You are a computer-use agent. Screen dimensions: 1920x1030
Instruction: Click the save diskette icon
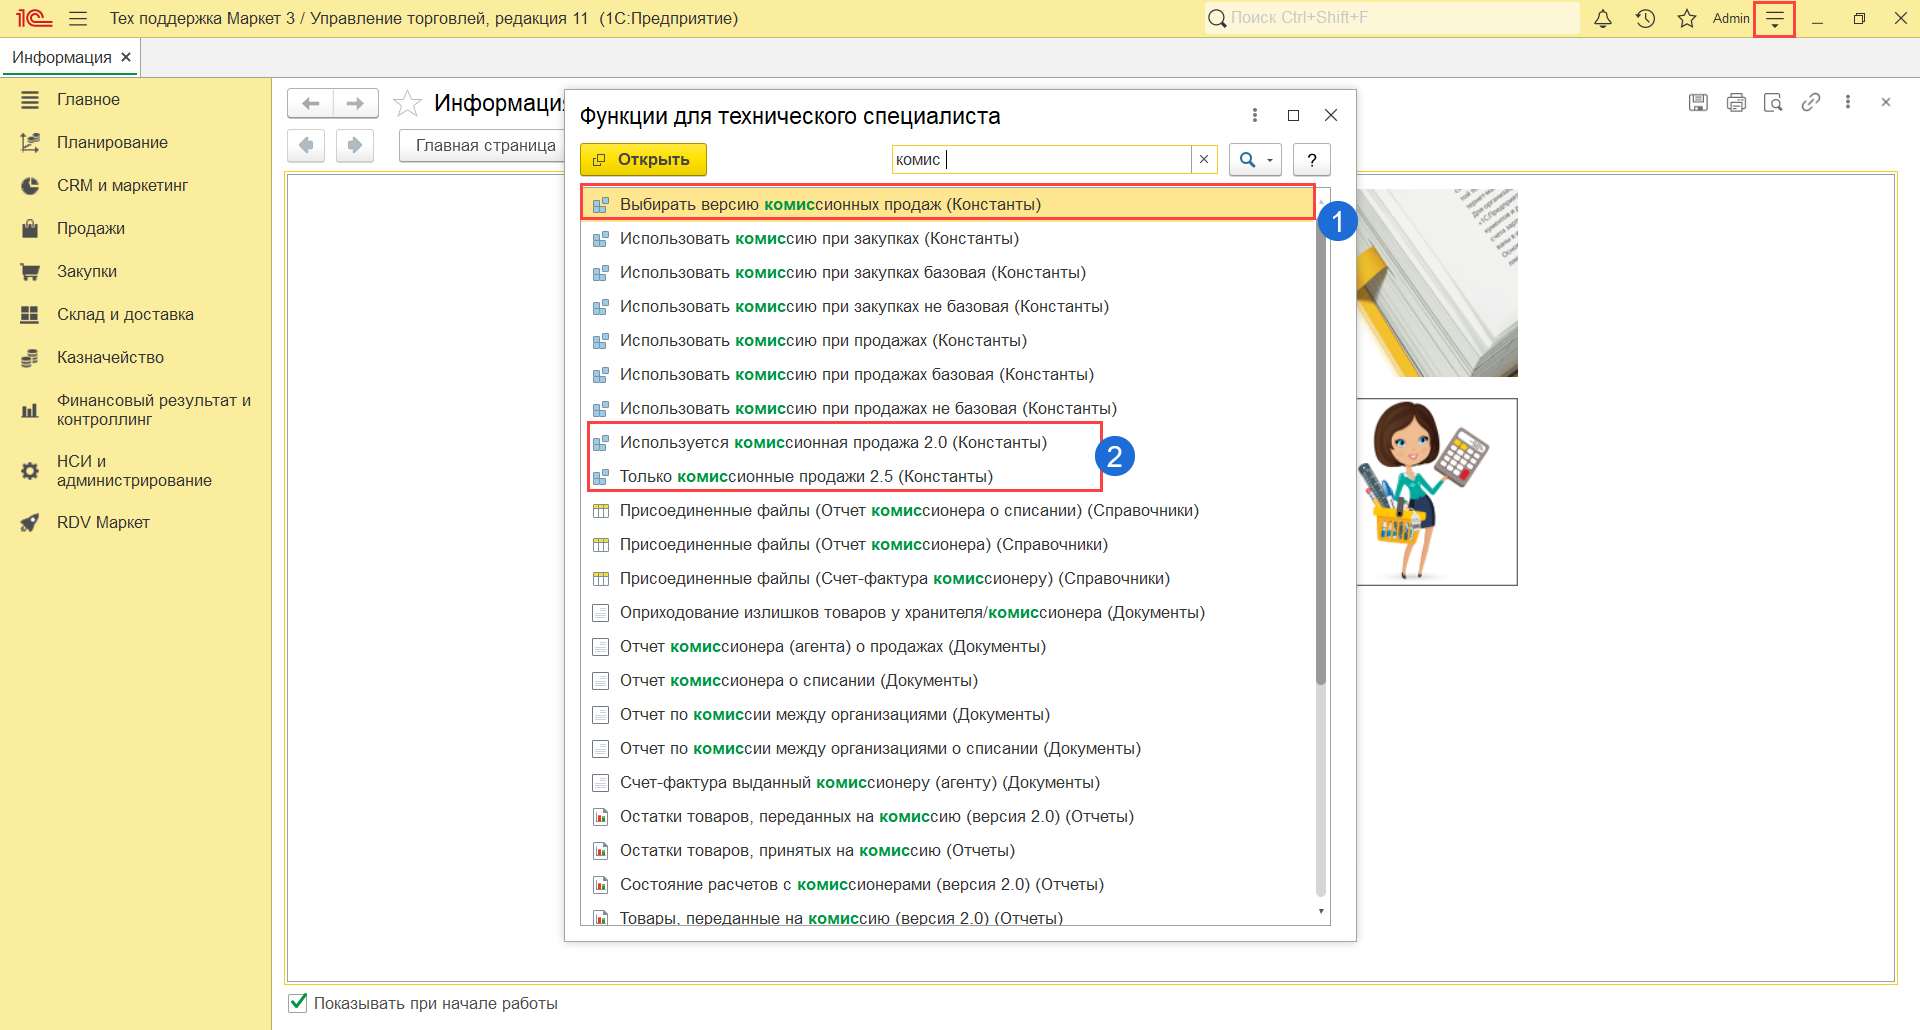point(1698,102)
